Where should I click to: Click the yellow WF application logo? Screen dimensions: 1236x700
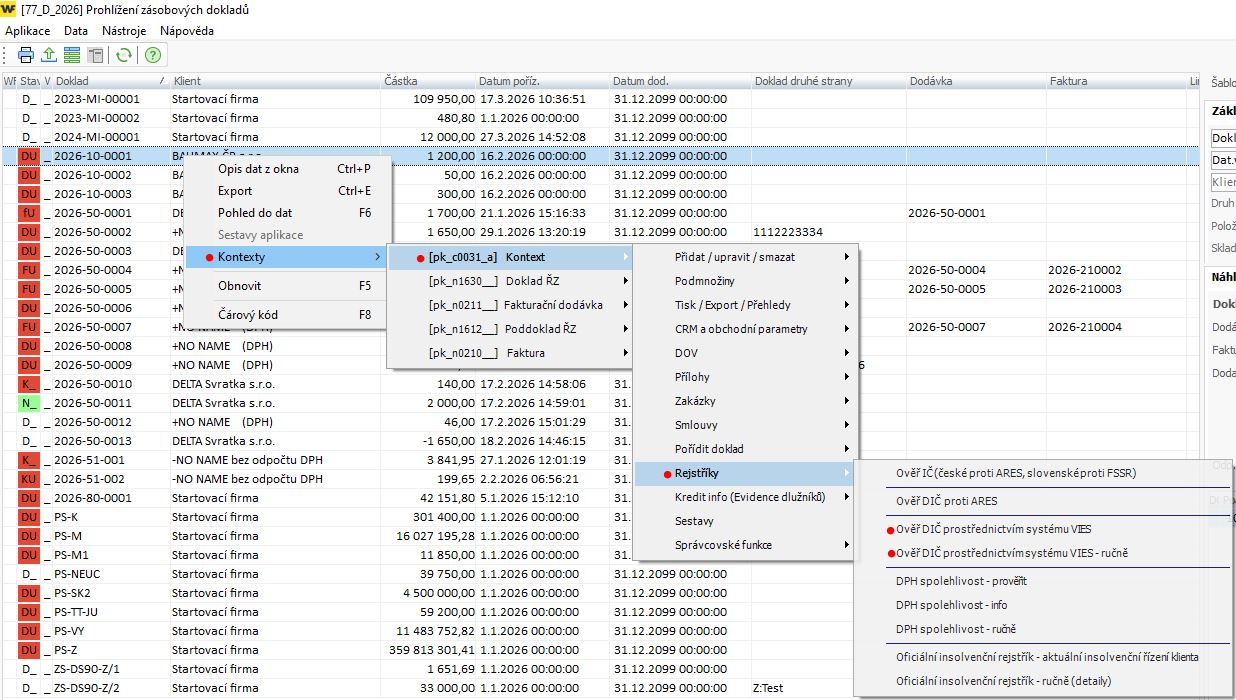[9, 10]
